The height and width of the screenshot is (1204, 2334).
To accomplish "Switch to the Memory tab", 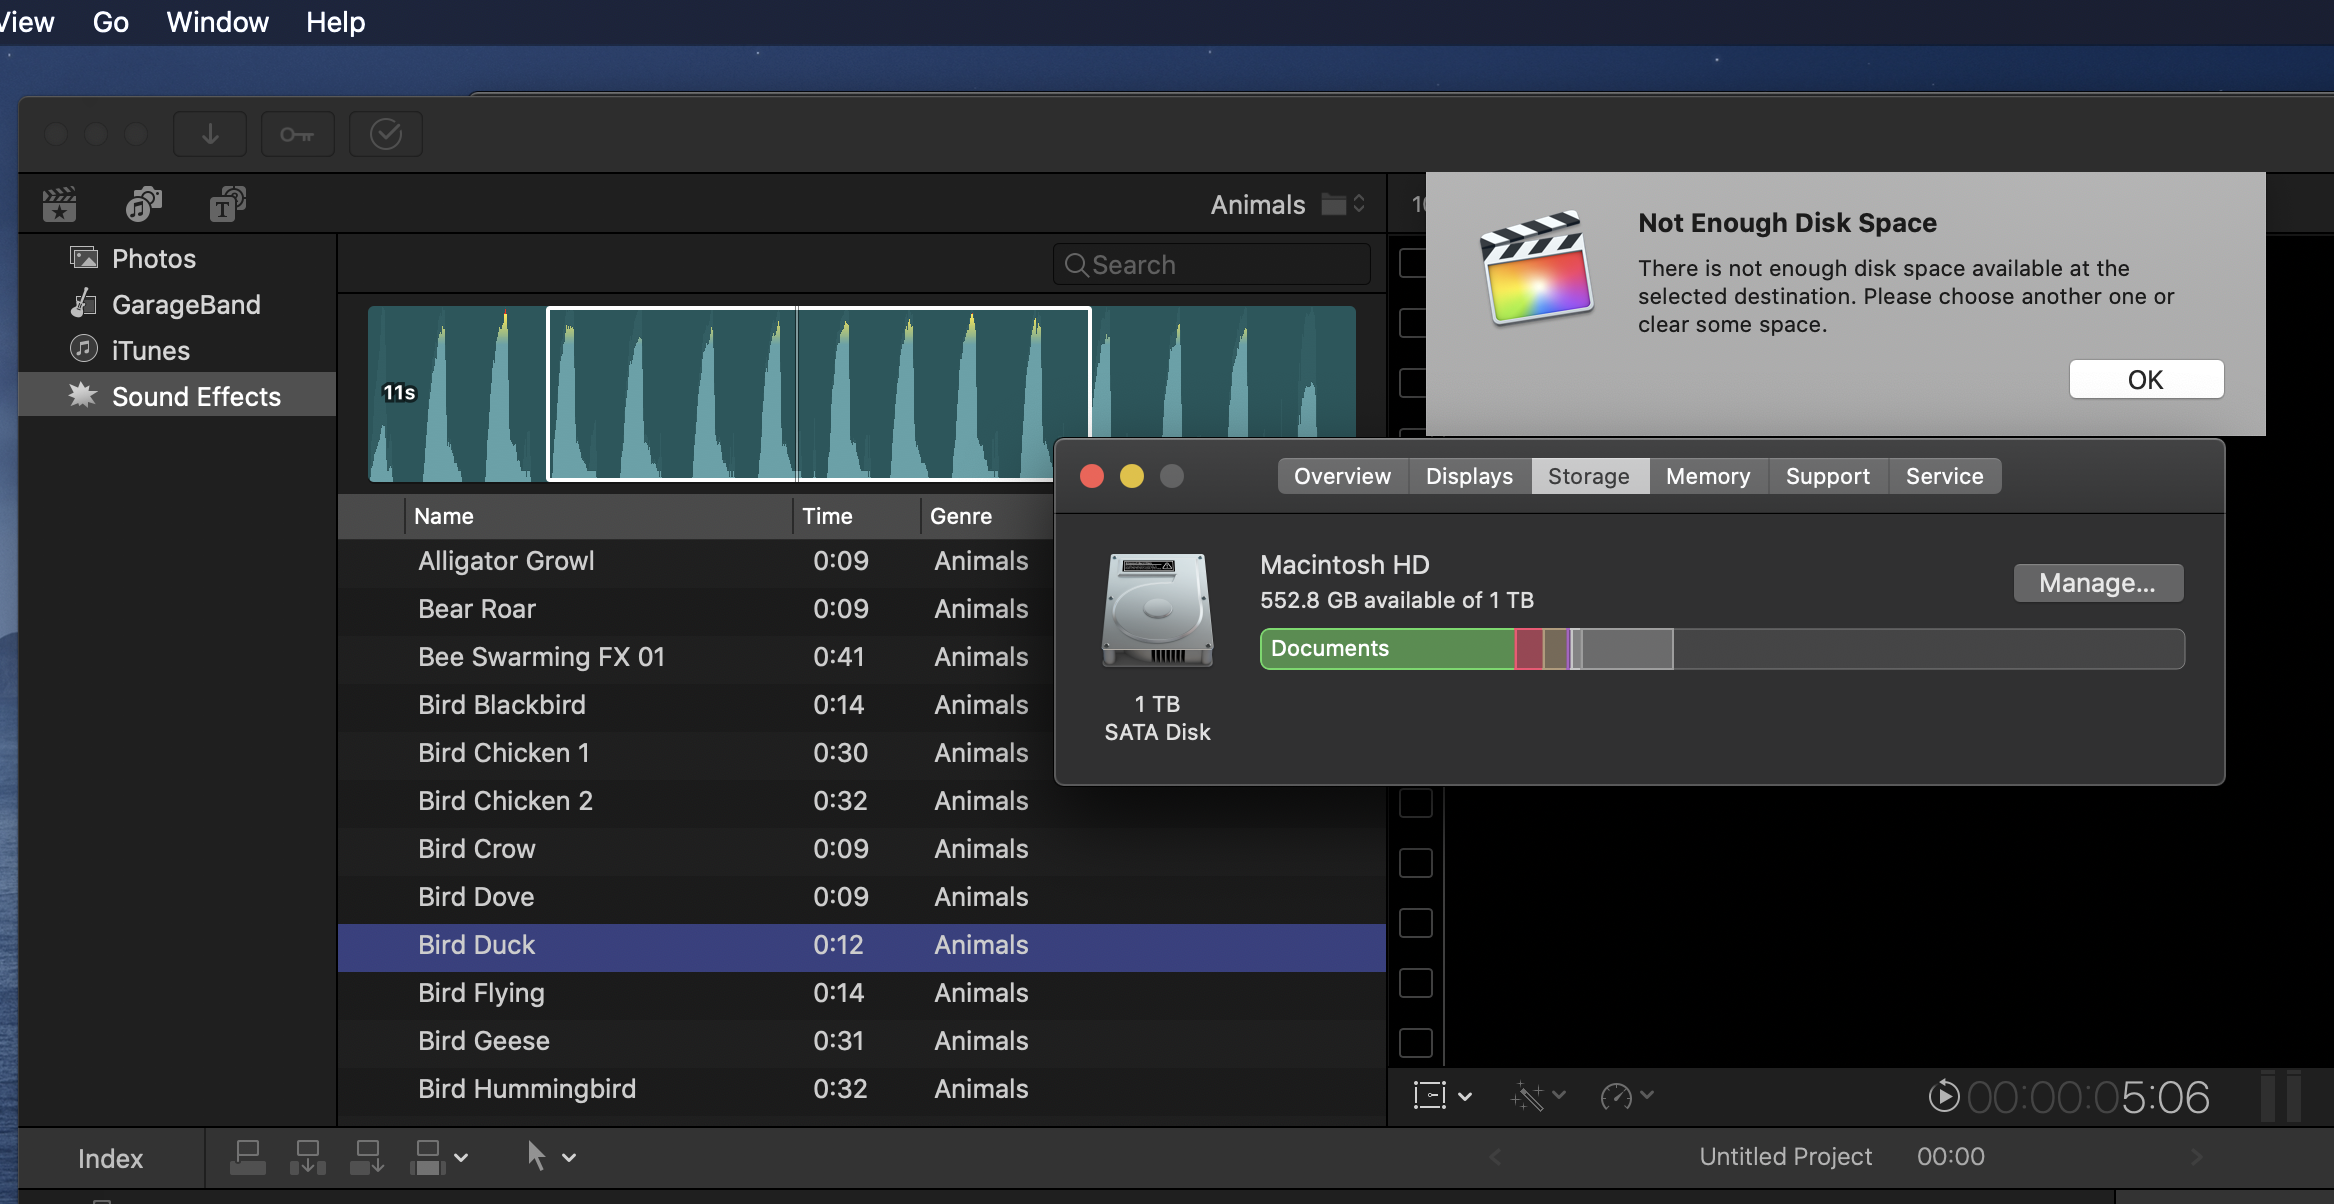I will 1707,476.
